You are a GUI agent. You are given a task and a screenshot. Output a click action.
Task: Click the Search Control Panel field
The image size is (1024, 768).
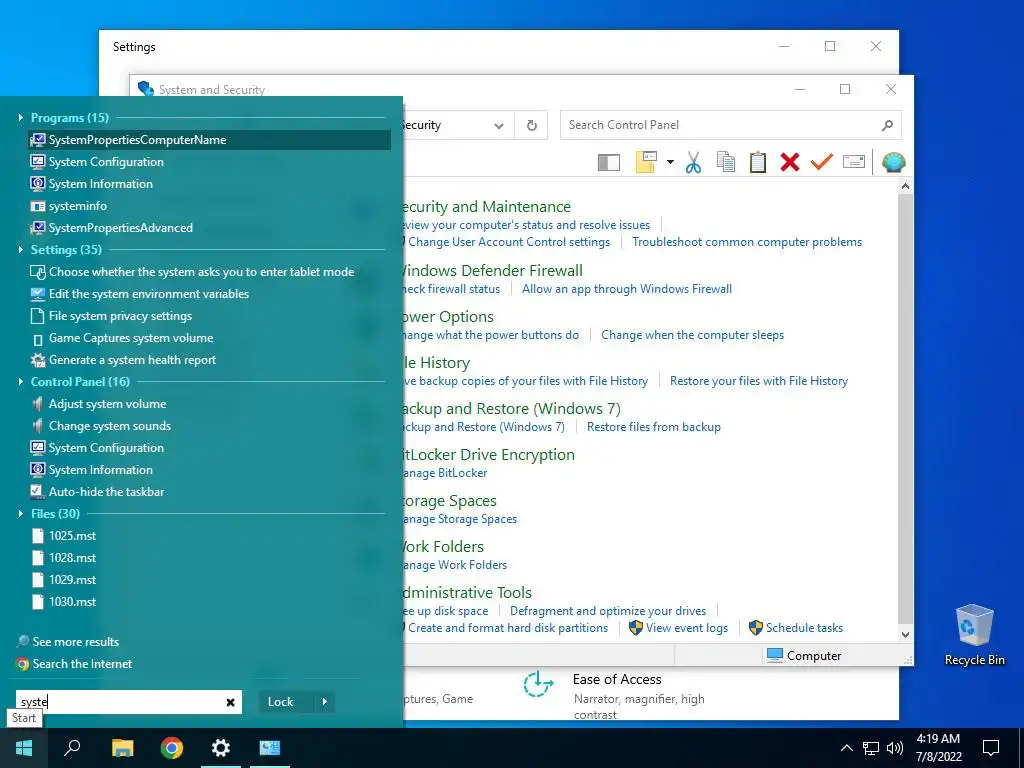pos(730,125)
